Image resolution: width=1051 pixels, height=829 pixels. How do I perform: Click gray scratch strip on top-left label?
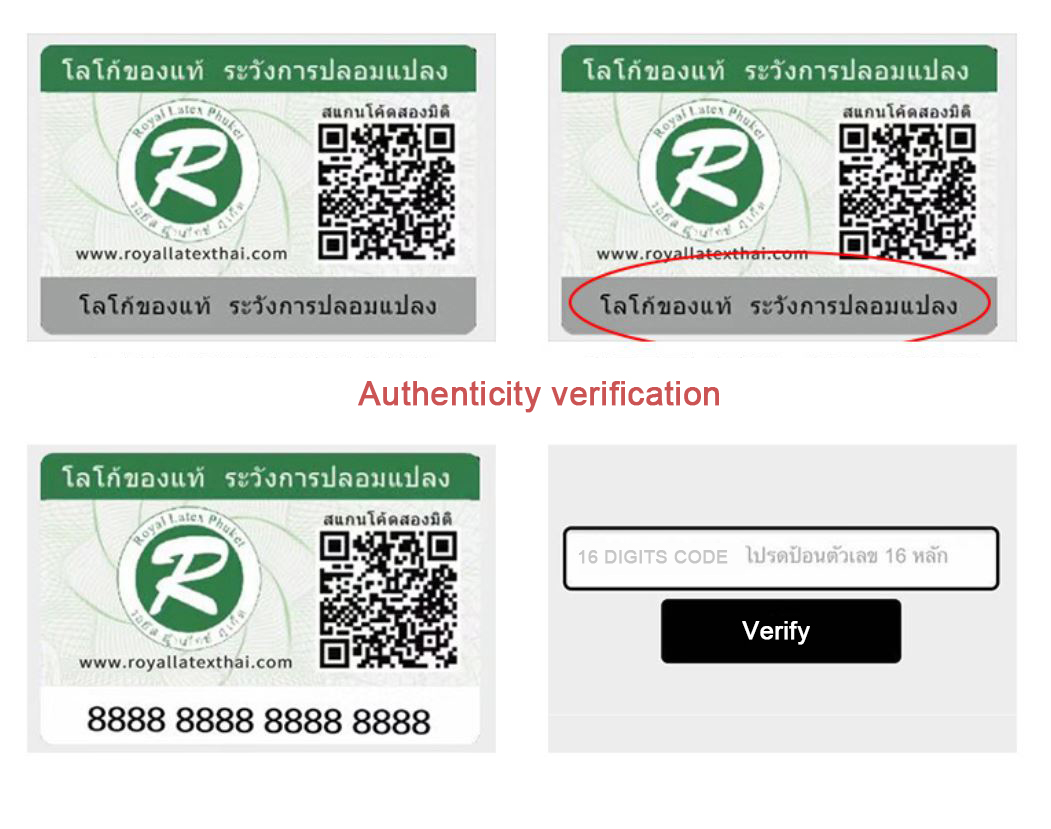pyautogui.click(x=258, y=306)
